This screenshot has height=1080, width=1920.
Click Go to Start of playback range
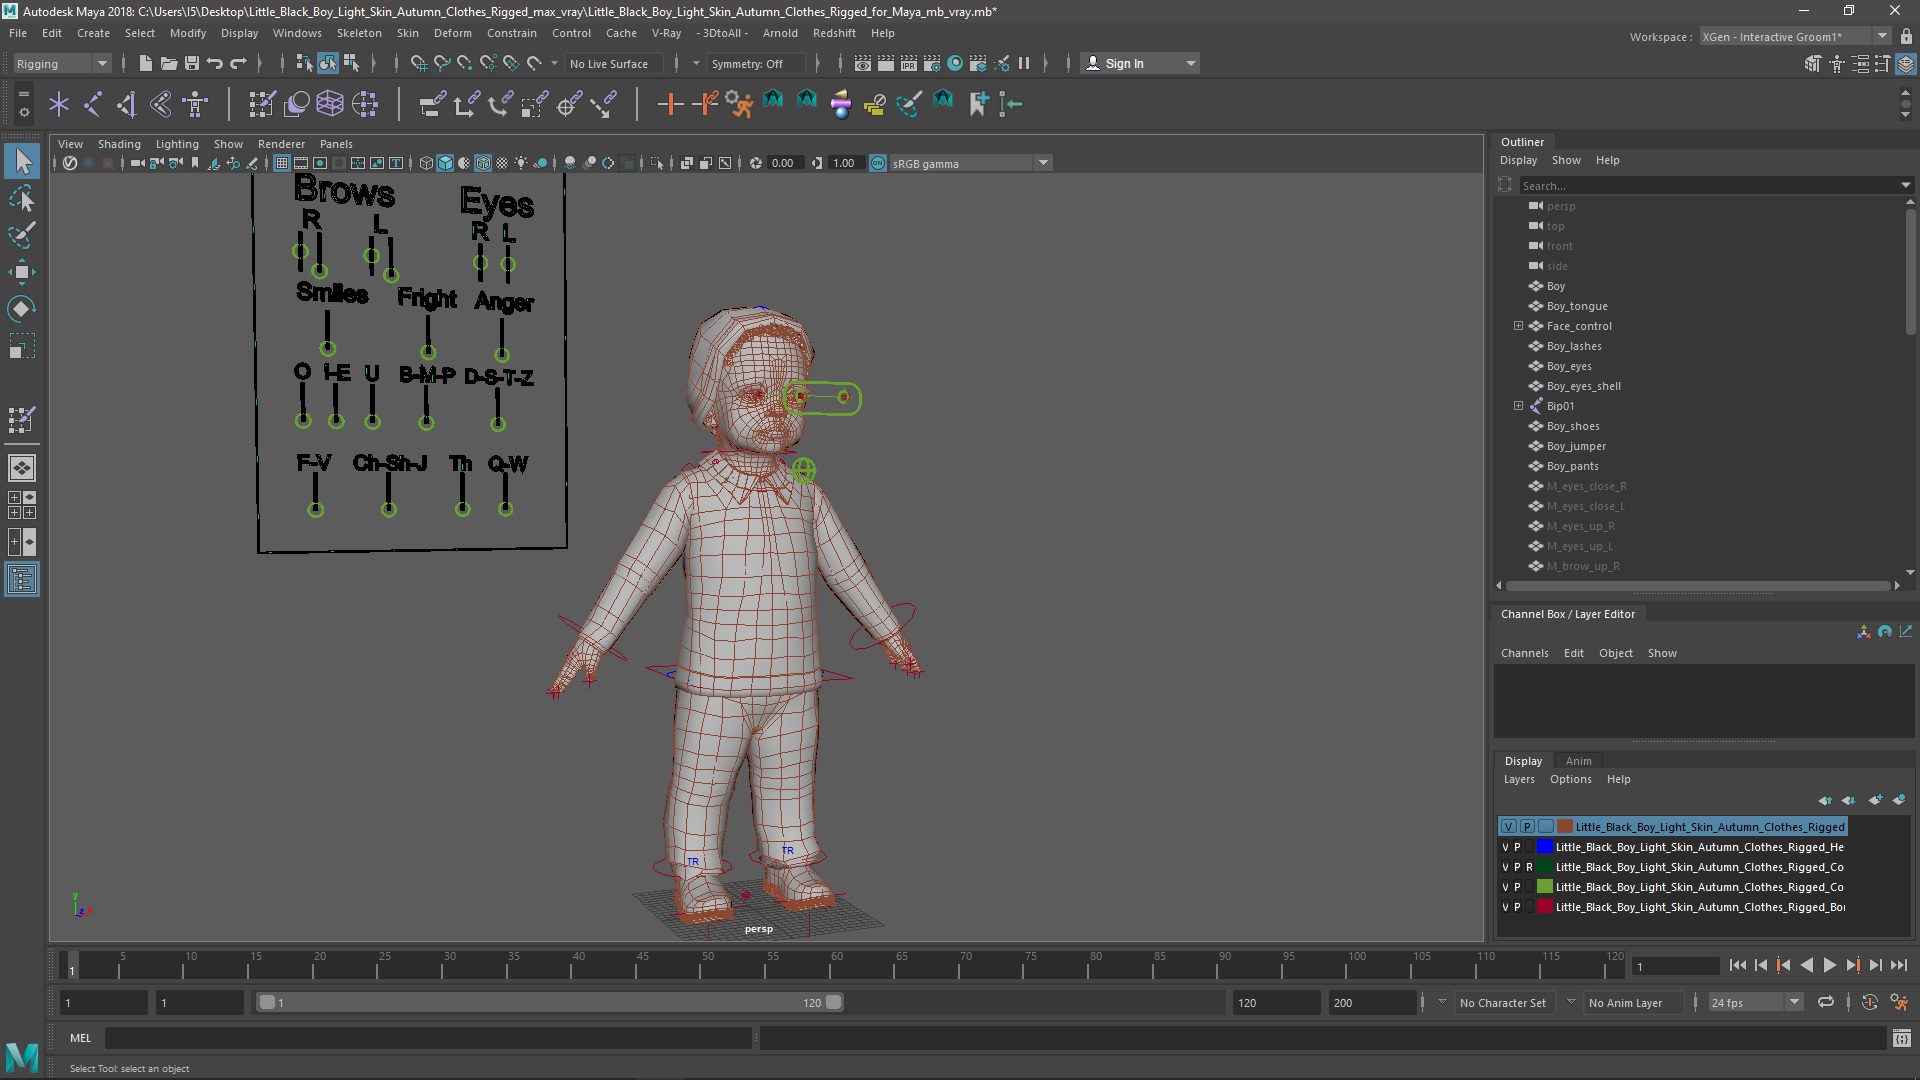pyautogui.click(x=1737, y=965)
